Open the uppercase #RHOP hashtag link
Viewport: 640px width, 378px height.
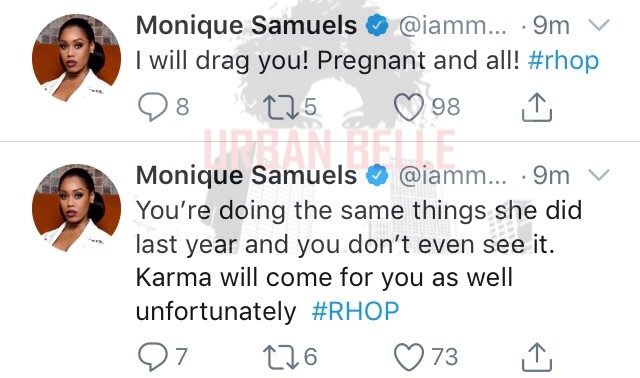tap(355, 311)
